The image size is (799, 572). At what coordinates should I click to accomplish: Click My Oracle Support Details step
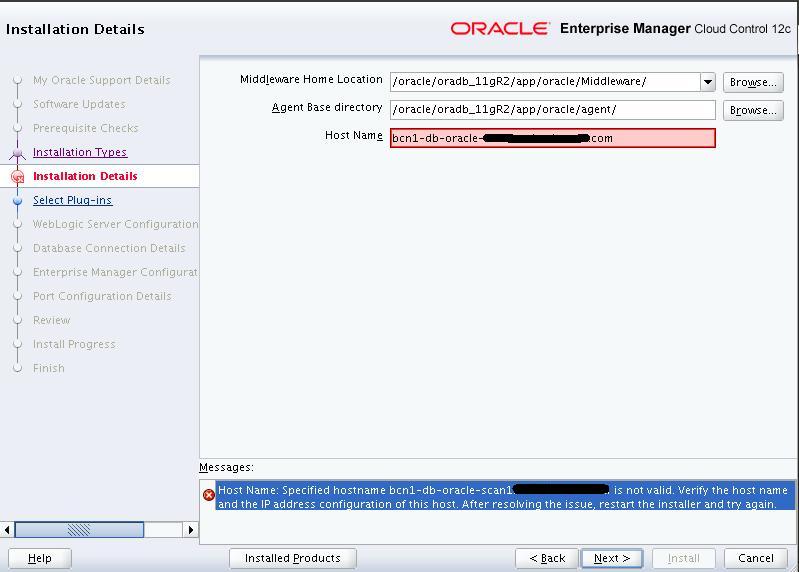101,80
